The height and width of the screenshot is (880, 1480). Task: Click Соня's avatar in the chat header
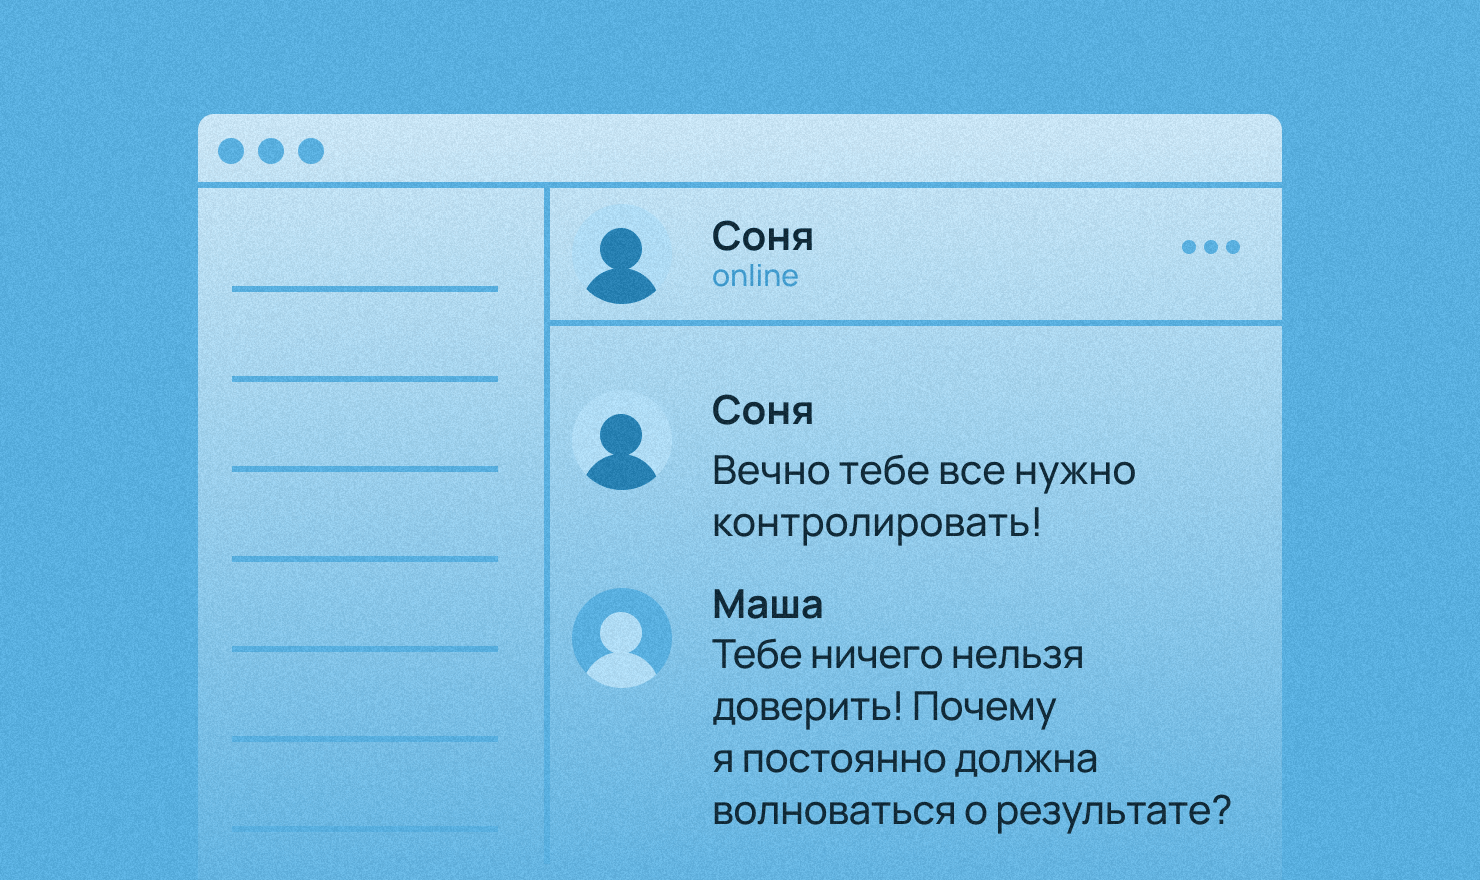tap(621, 254)
